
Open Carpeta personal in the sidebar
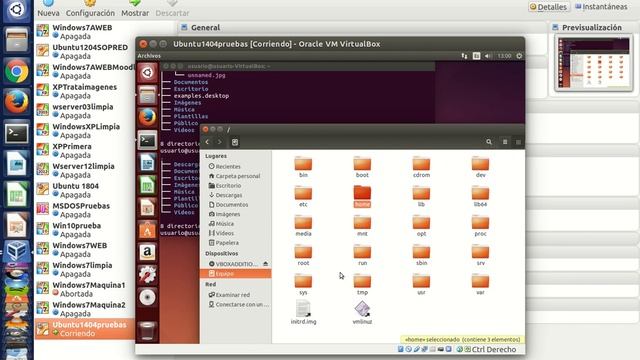click(234, 176)
